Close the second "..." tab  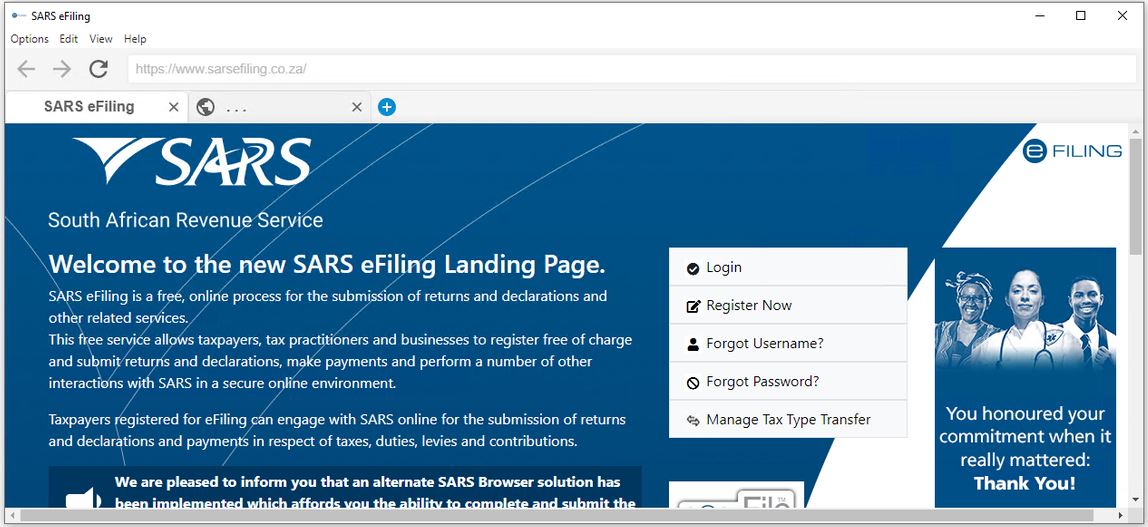point(357,108)
